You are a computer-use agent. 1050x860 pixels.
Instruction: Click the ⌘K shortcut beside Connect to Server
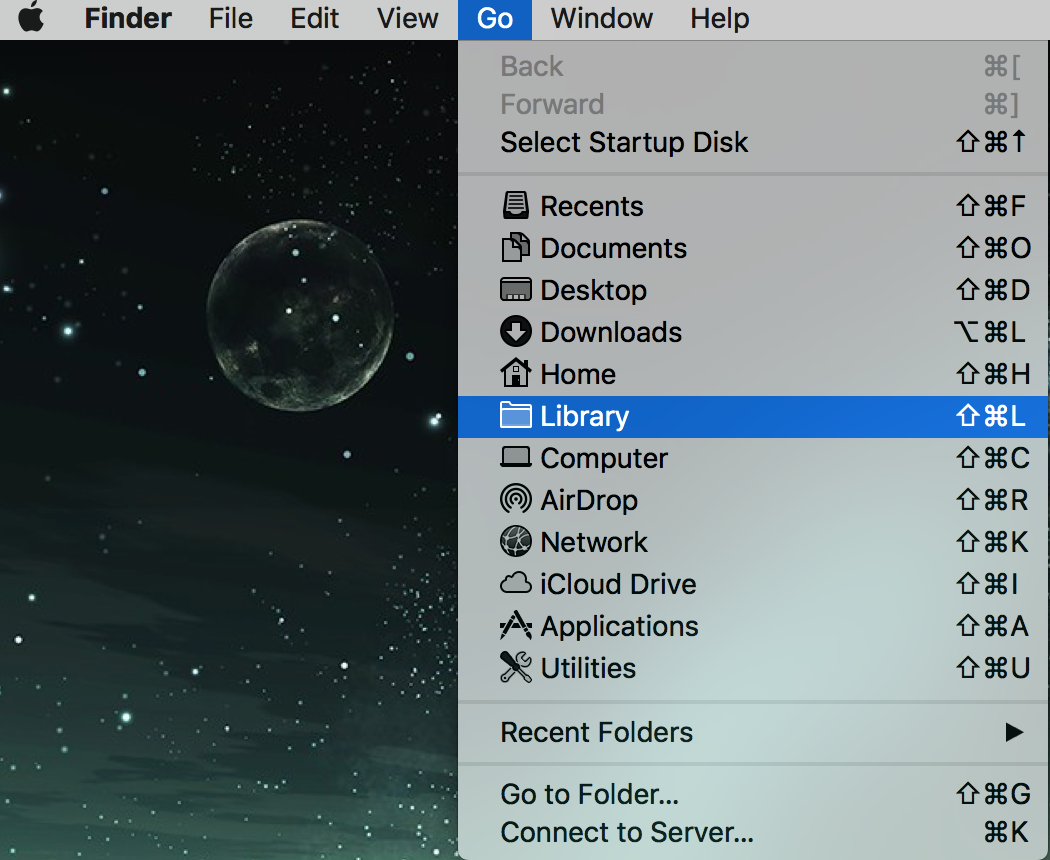(x=1006, y=833)
